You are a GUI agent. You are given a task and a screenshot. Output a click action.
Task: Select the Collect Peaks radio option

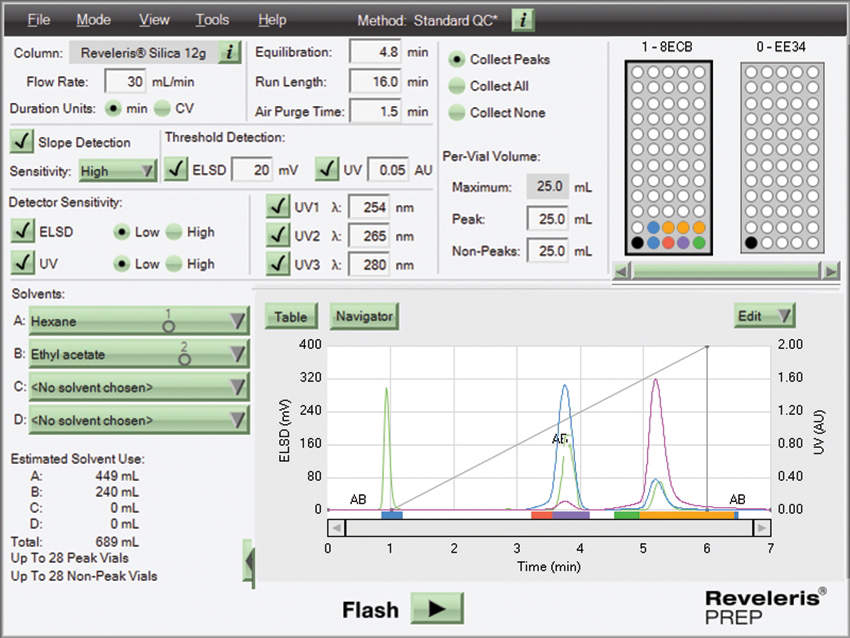click(456, 59)
